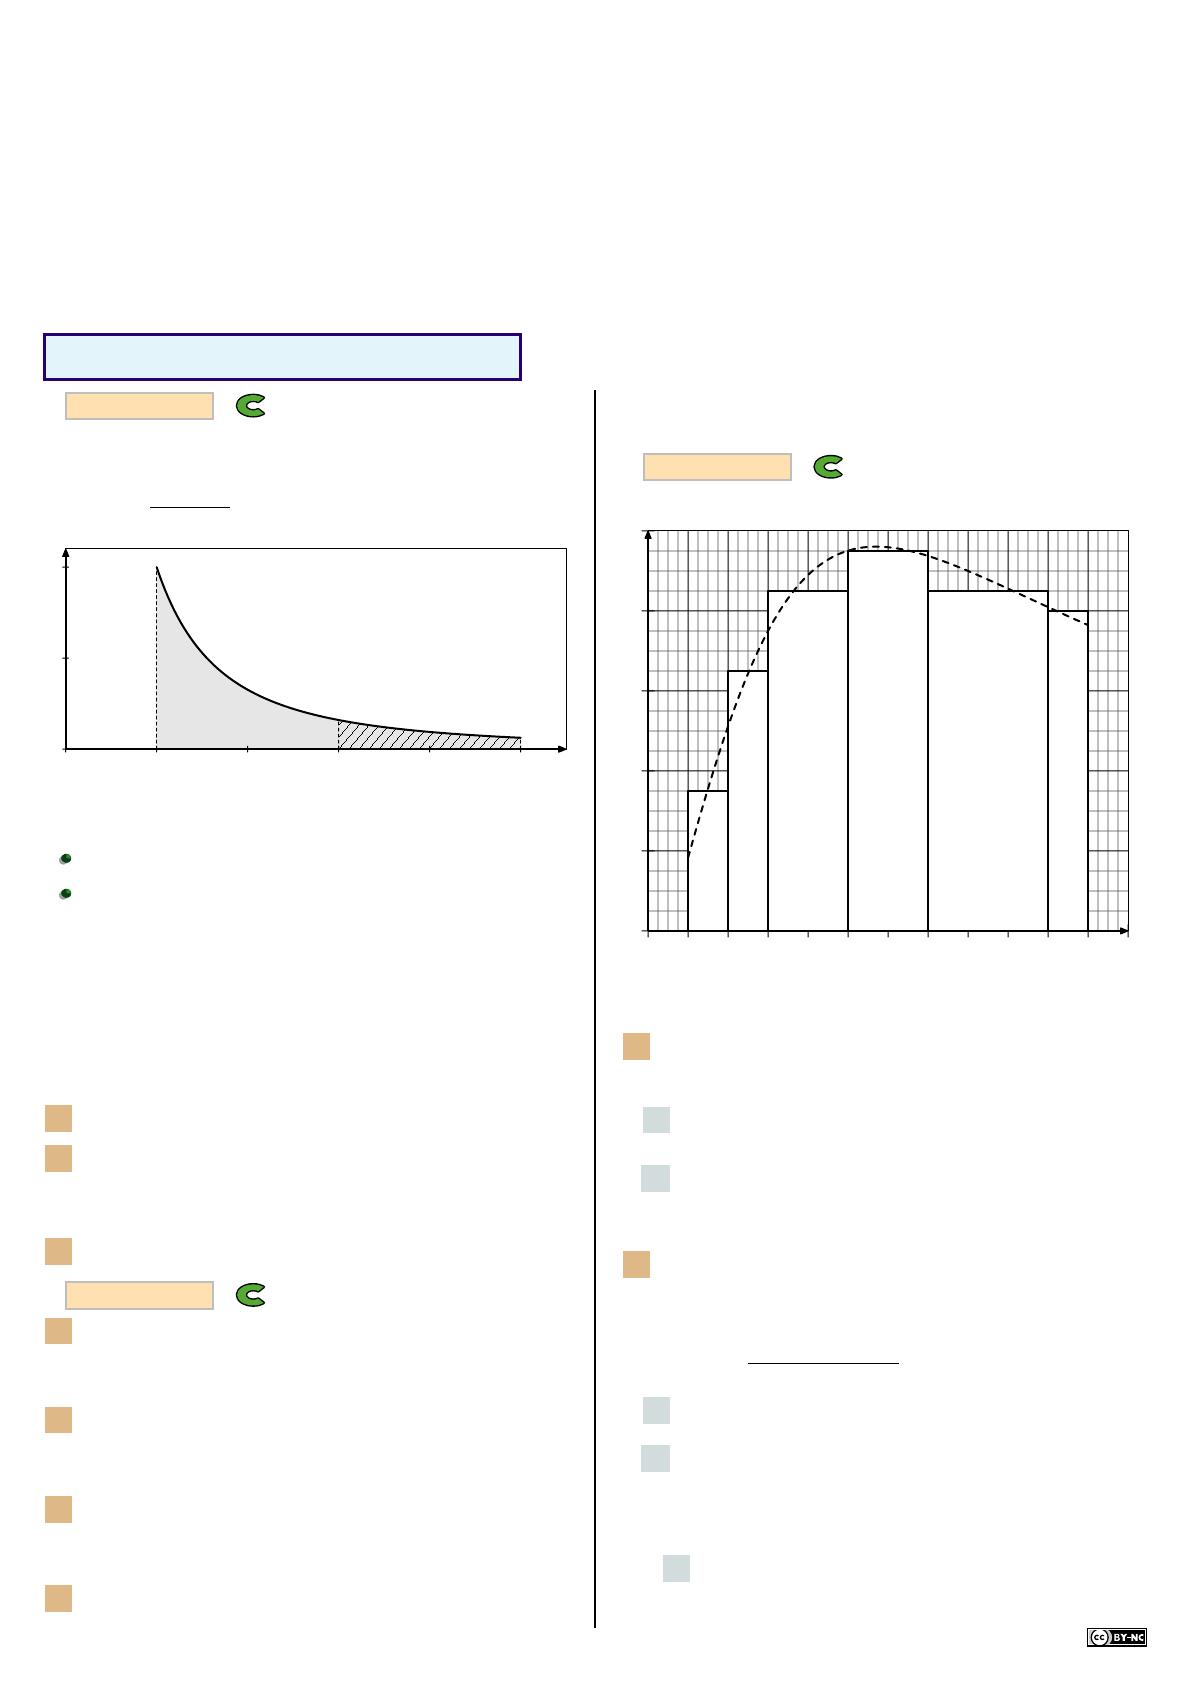The width and height of the screenshot is (1191, 1684).
Task: Click the green C icon above the histogram grid
Action: (x=828, y=467)
